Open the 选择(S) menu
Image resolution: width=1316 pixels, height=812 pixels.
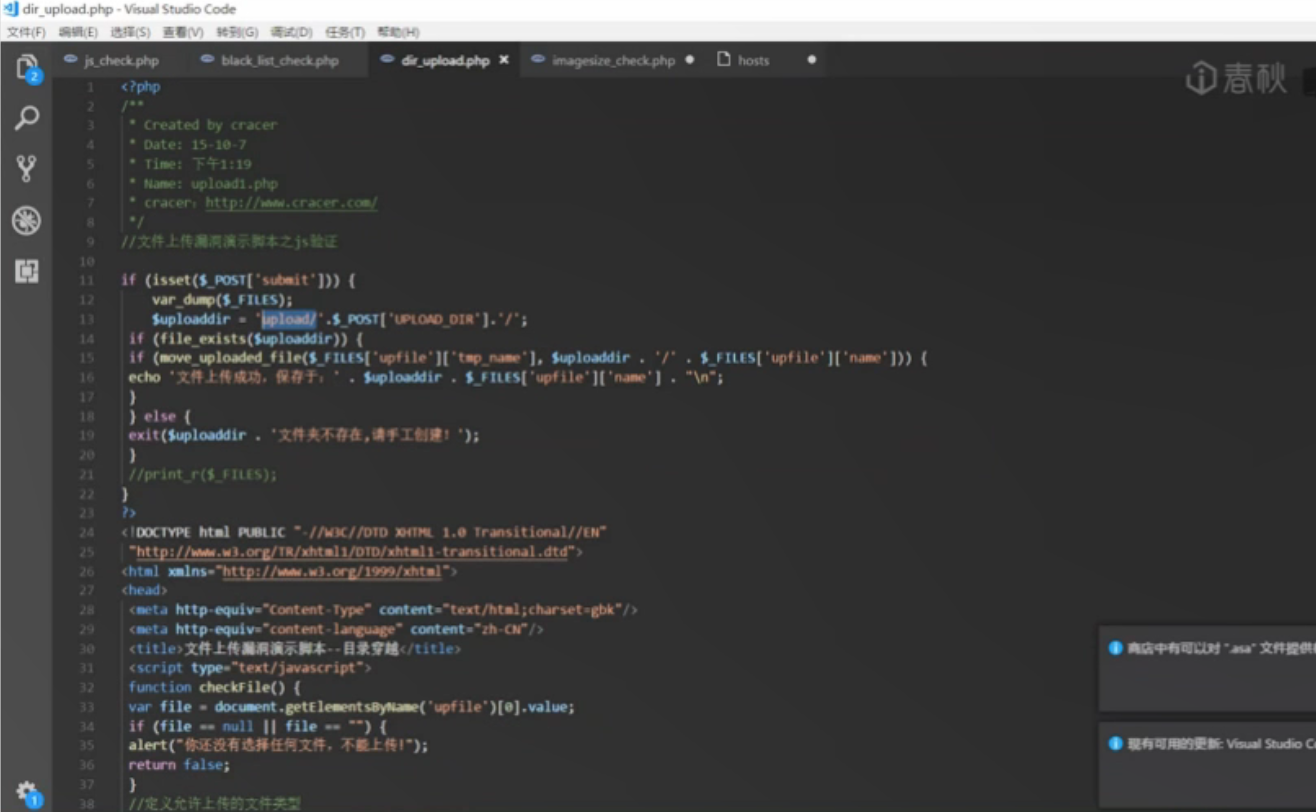[x=130, y=32]
